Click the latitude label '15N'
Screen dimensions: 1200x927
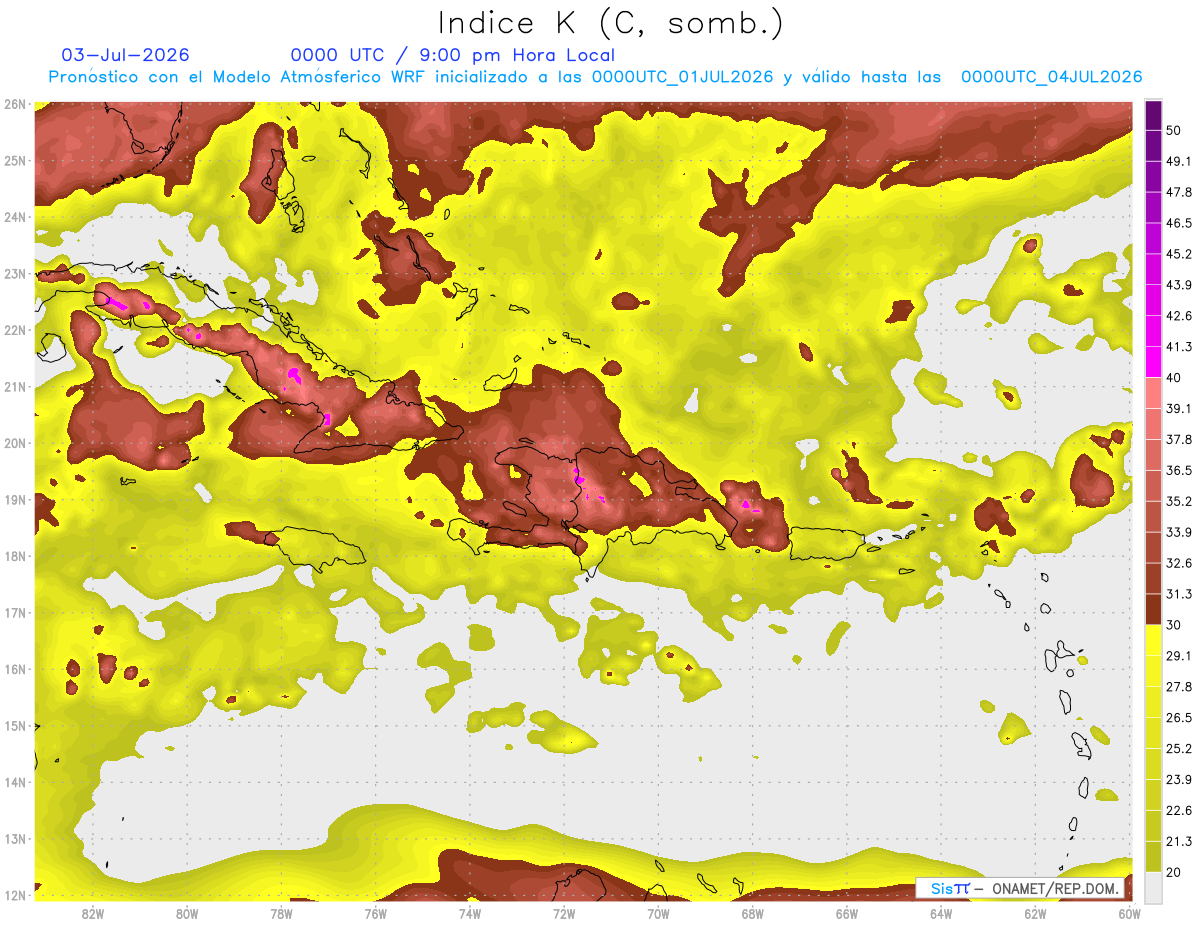click(14, 726)
